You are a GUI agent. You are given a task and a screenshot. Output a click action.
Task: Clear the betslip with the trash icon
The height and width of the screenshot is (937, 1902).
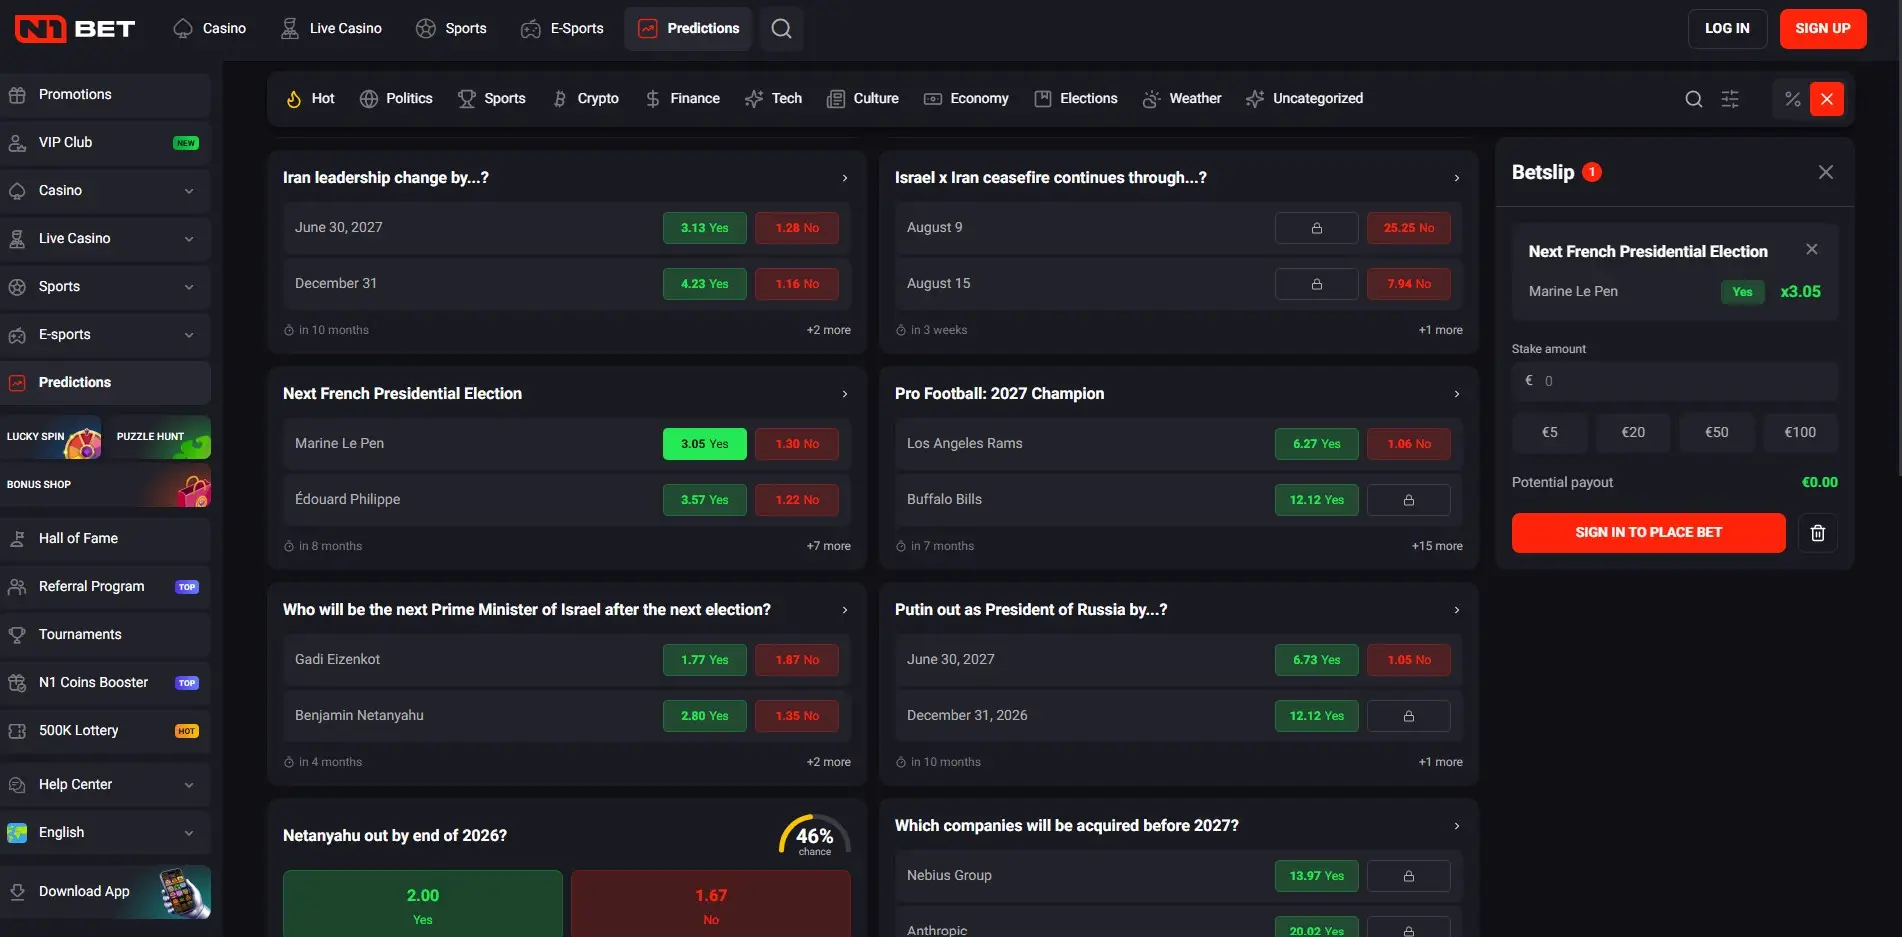coord(1818,533)
